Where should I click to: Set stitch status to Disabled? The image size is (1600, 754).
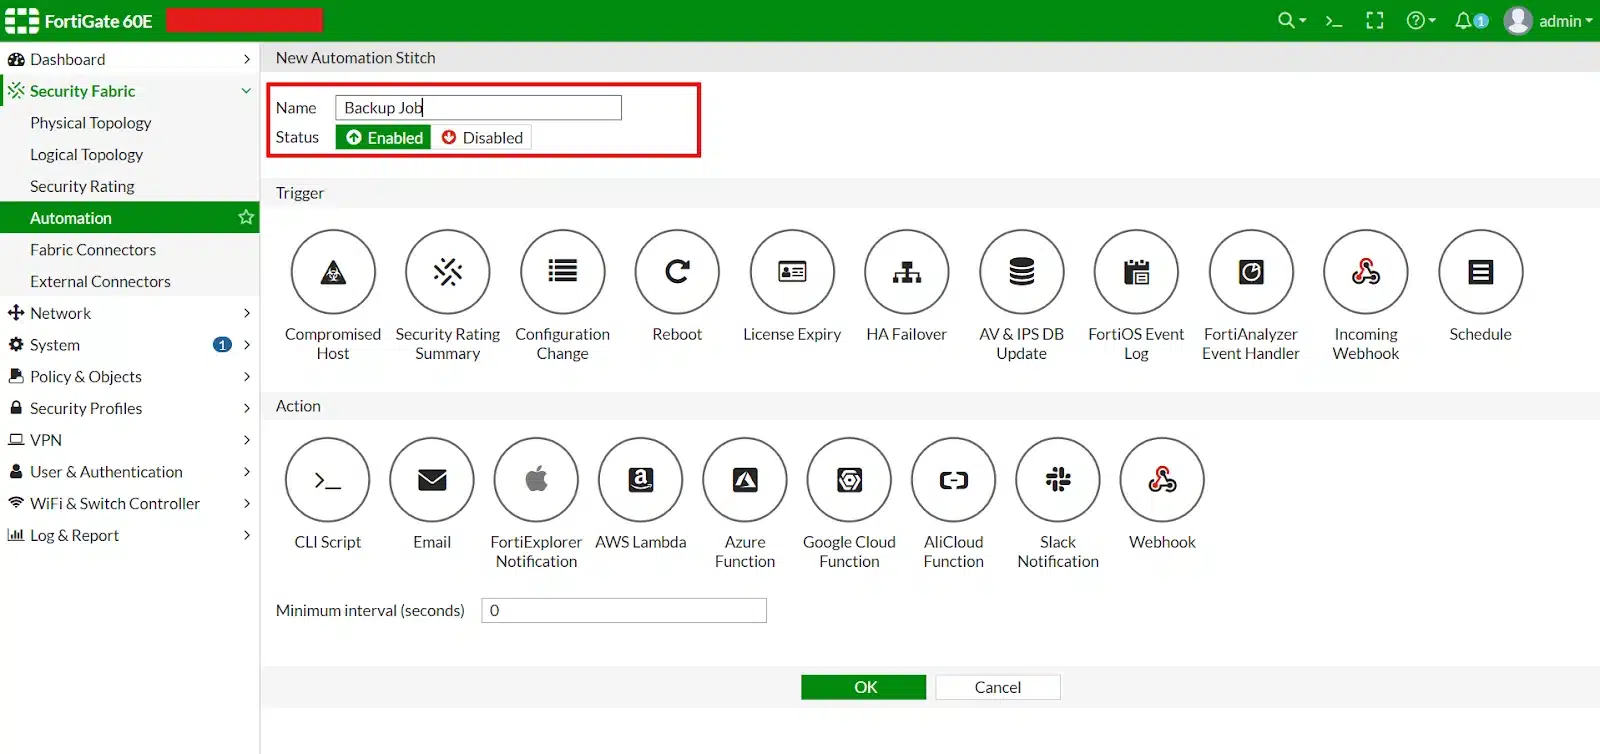[x=482, y=138]
